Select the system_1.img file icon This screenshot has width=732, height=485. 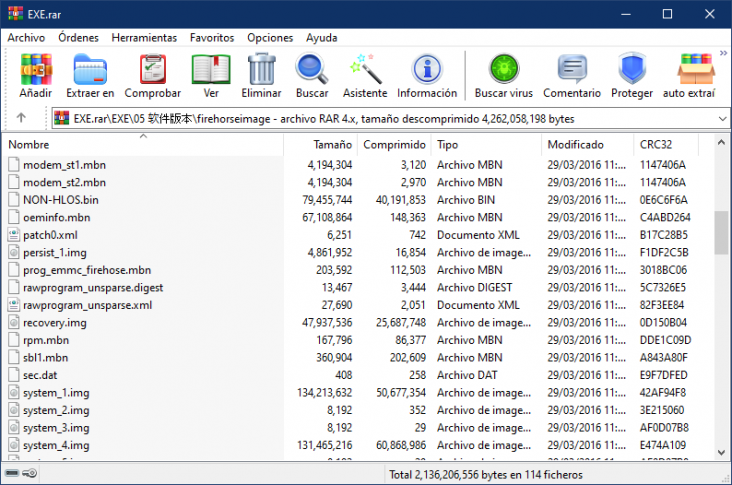14,393
